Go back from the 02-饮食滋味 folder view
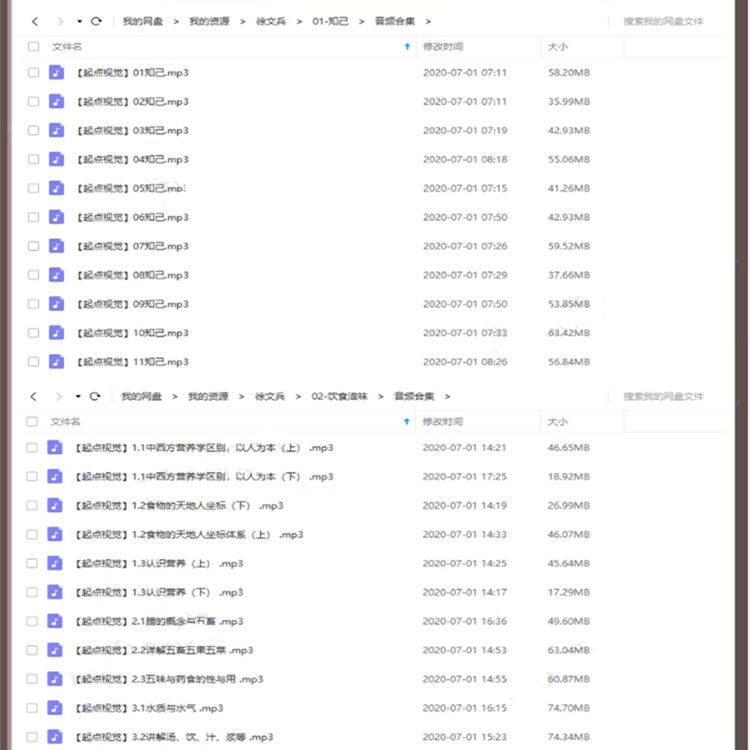 (34, 396)
